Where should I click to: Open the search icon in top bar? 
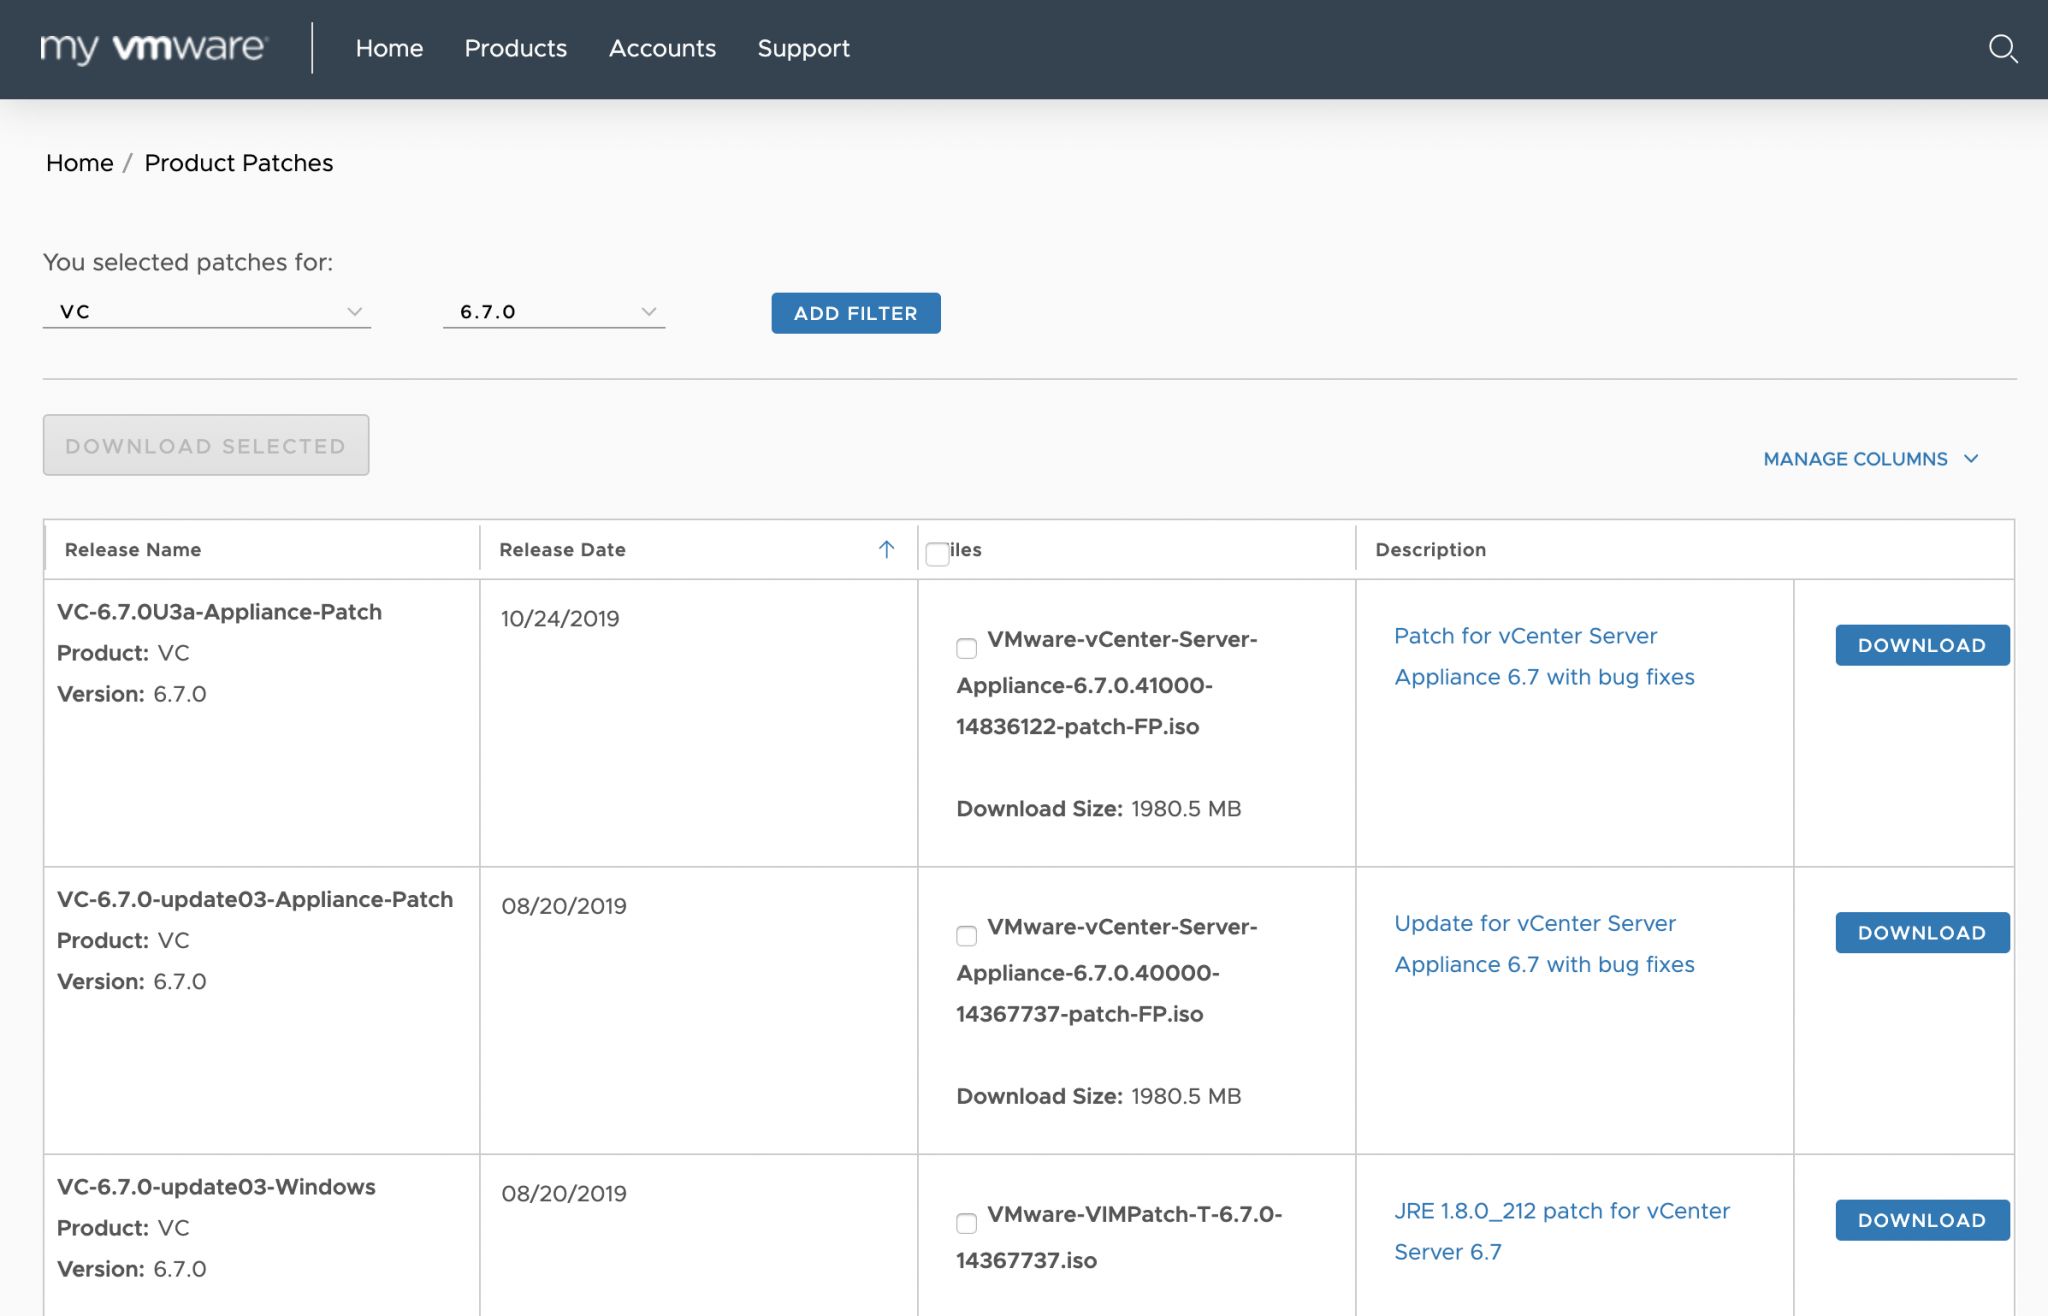click(2003, 48)
